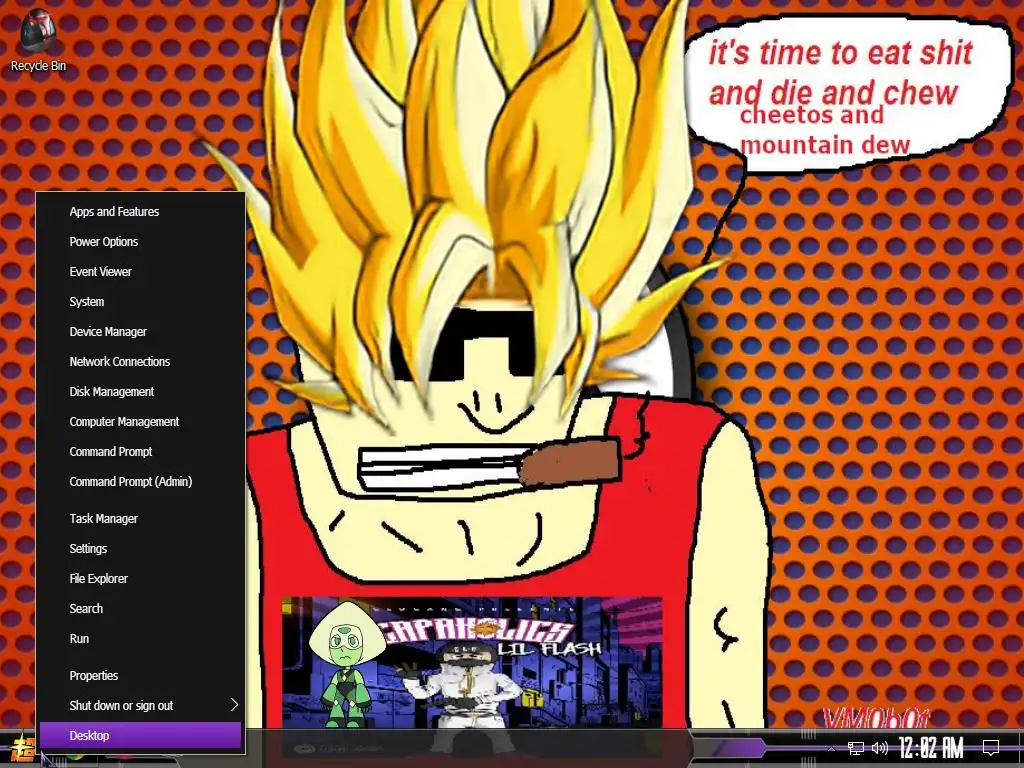Open File Explorer
Screen dimensions: 1024x768
(x=140, y=579)
